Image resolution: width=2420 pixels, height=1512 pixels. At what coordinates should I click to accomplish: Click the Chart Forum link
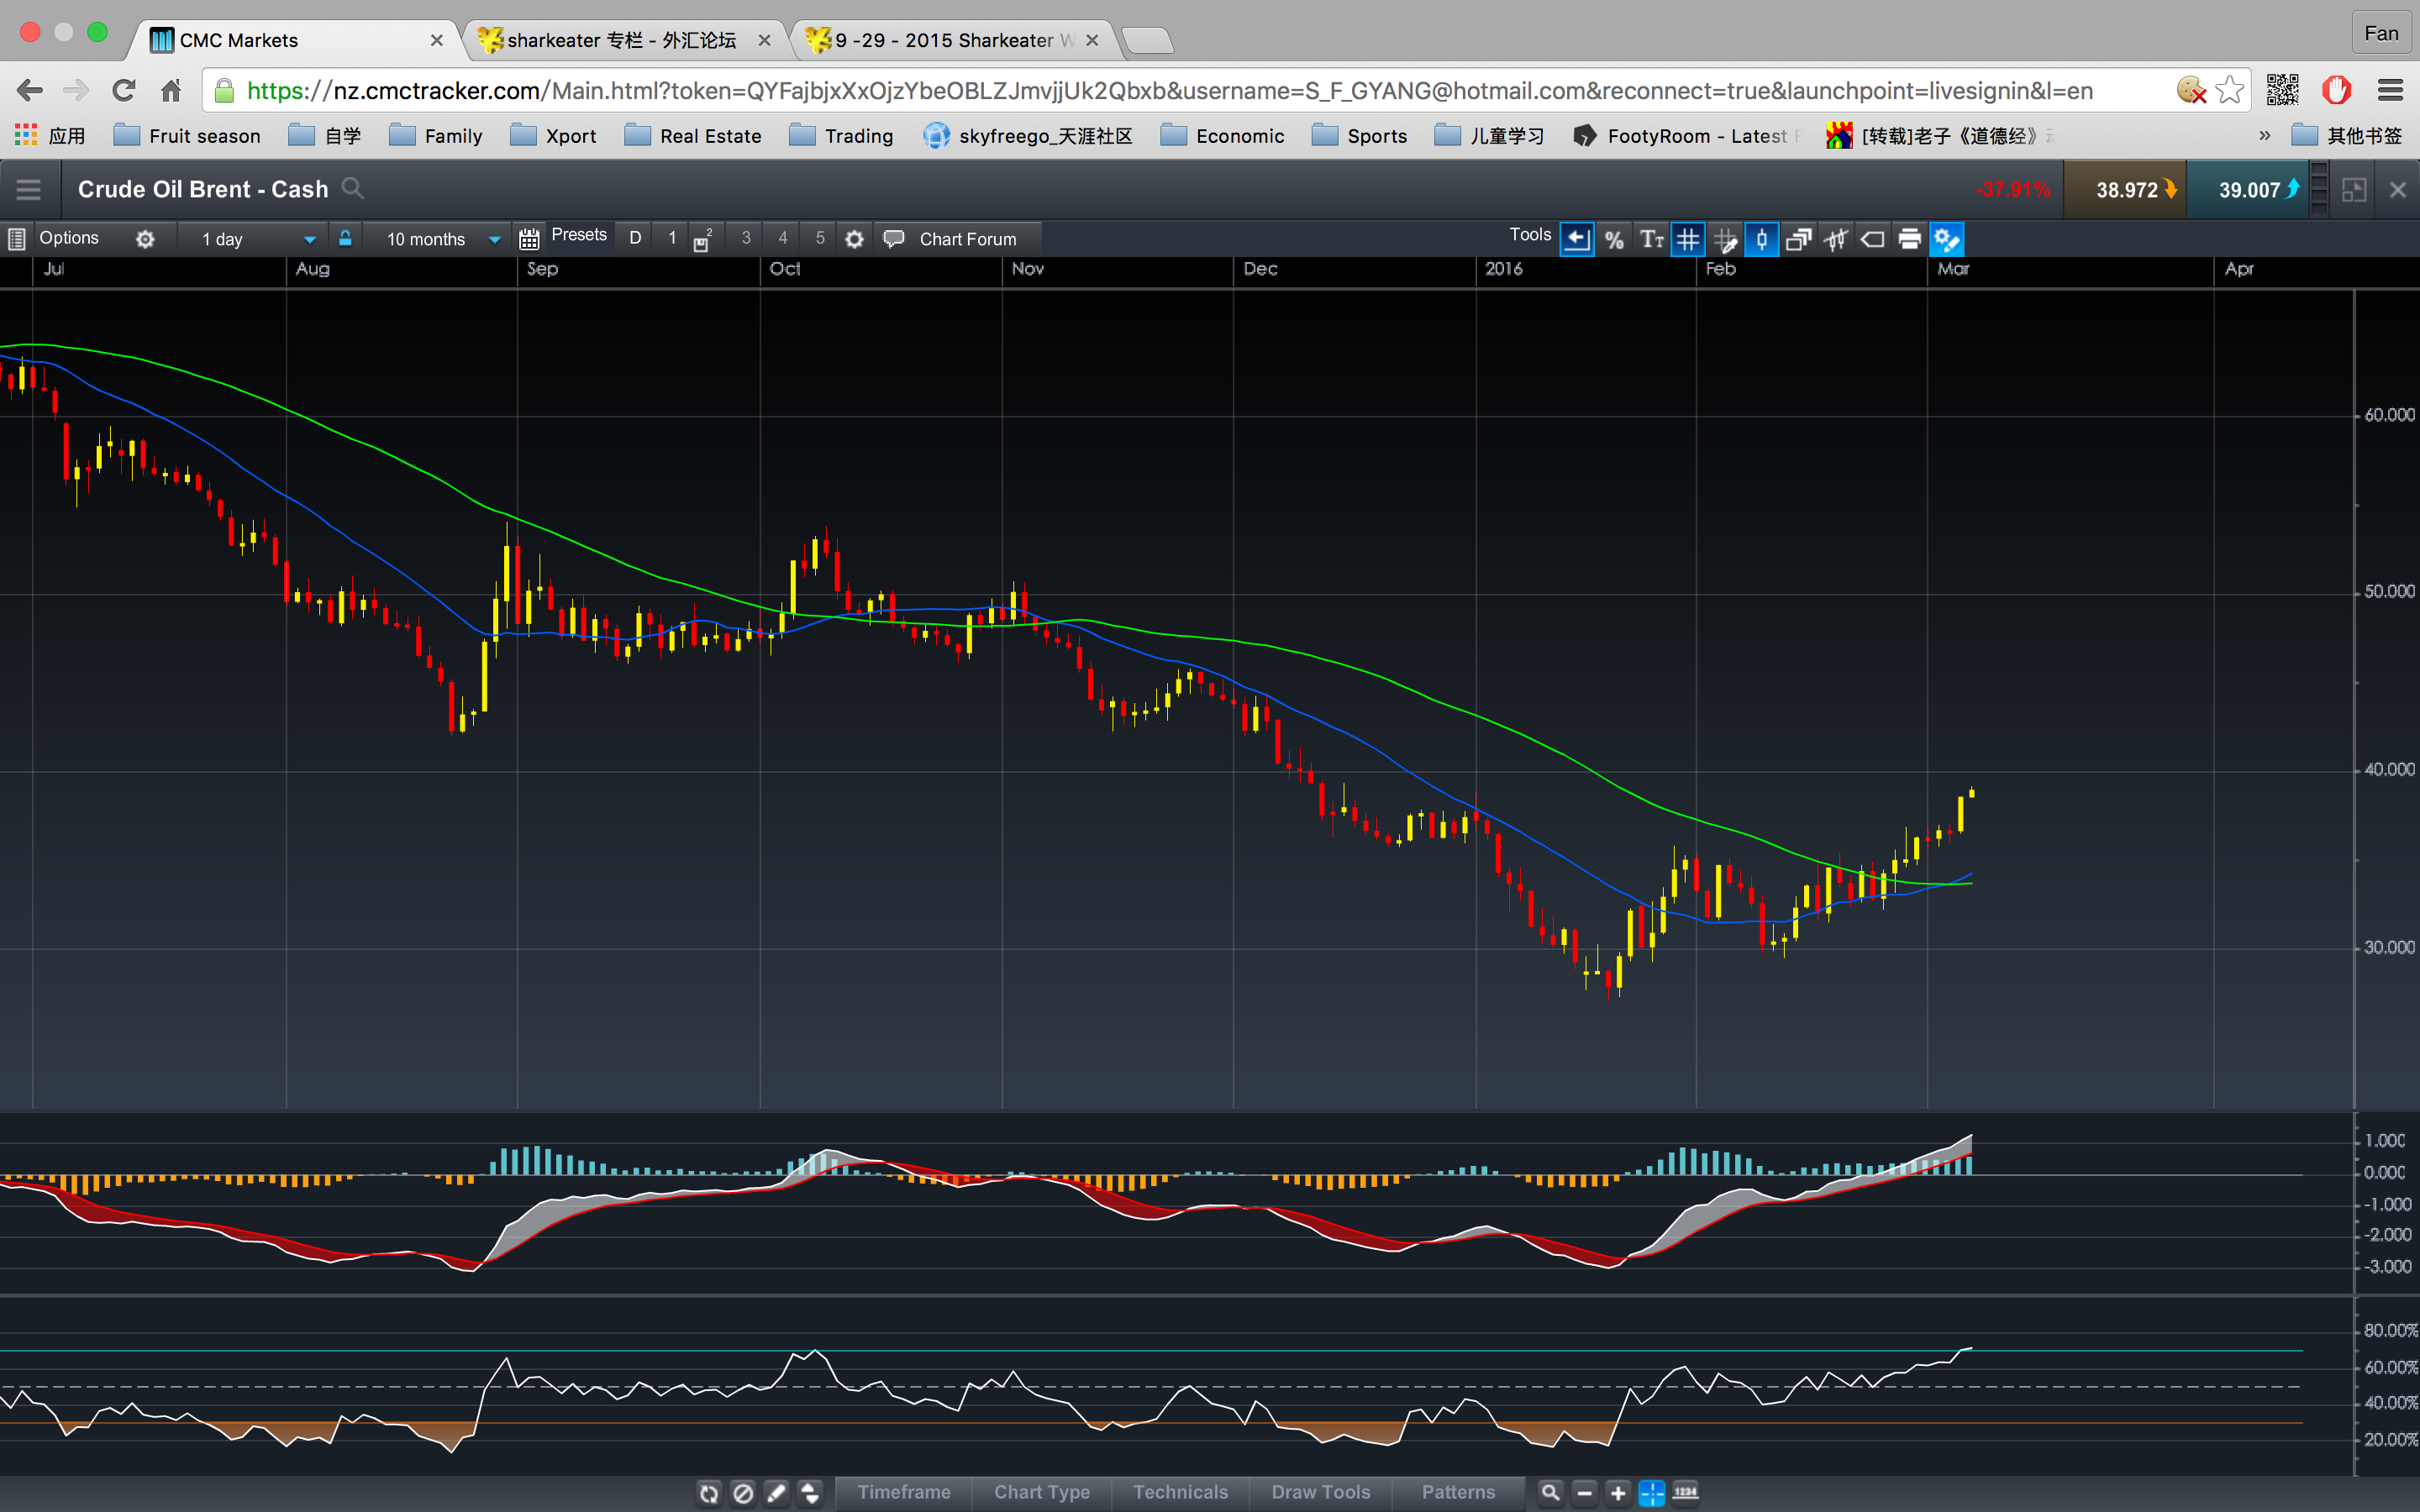pyautogui.click(x=967, y=239)
